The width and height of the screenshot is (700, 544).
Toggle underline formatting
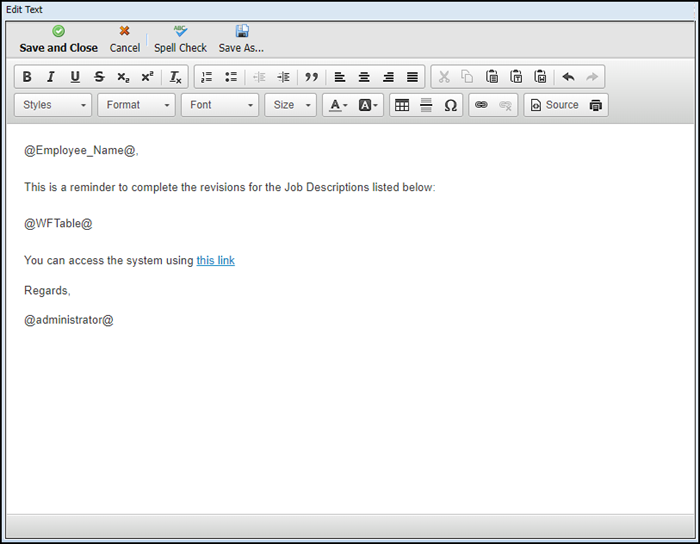pos(75,77)
